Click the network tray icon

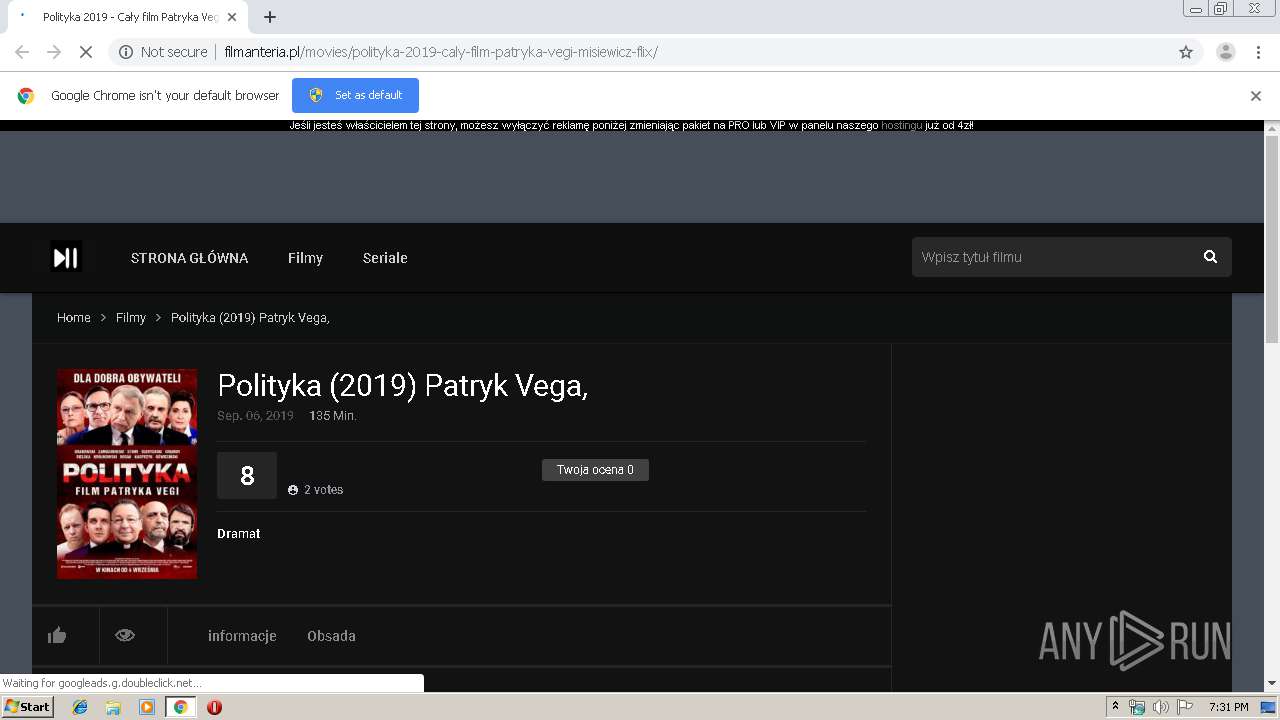1137,707
